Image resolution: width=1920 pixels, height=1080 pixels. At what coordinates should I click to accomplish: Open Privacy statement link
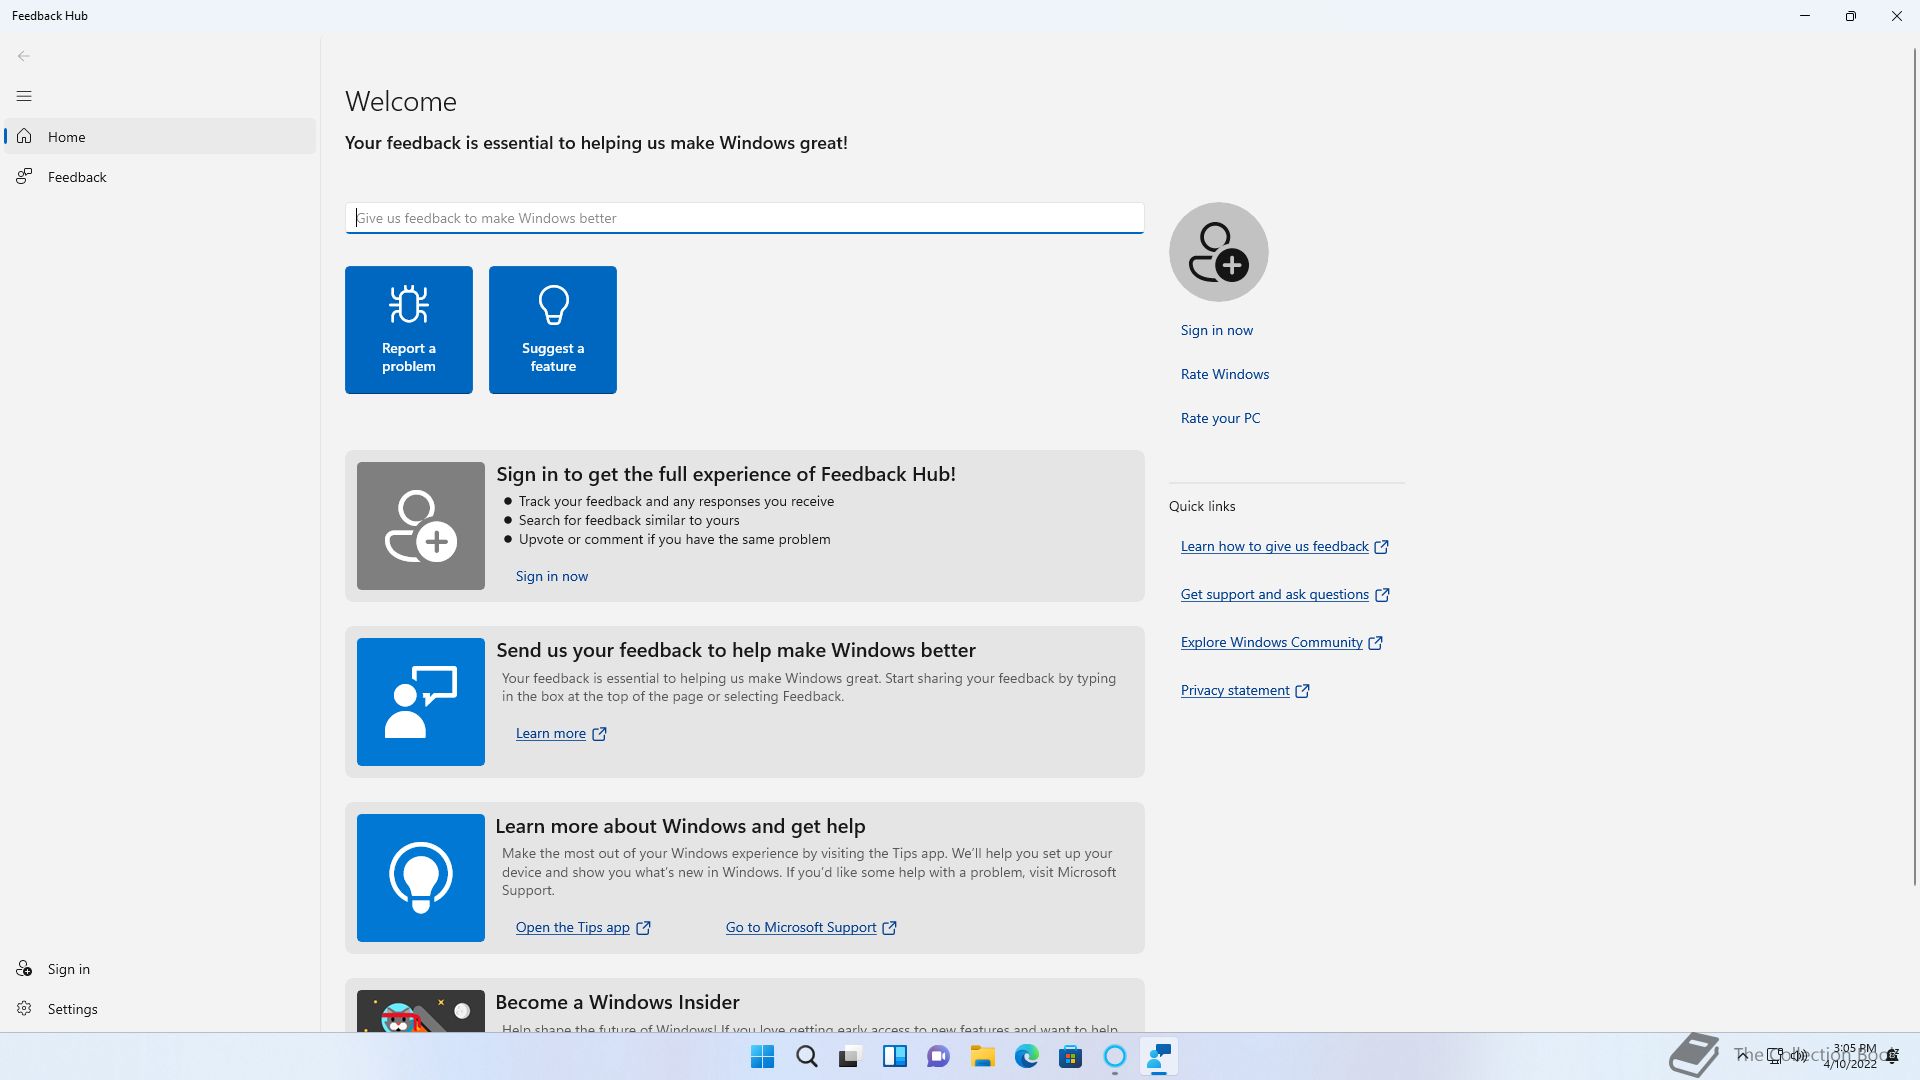pyautogui.click(x=1245, y=690)
